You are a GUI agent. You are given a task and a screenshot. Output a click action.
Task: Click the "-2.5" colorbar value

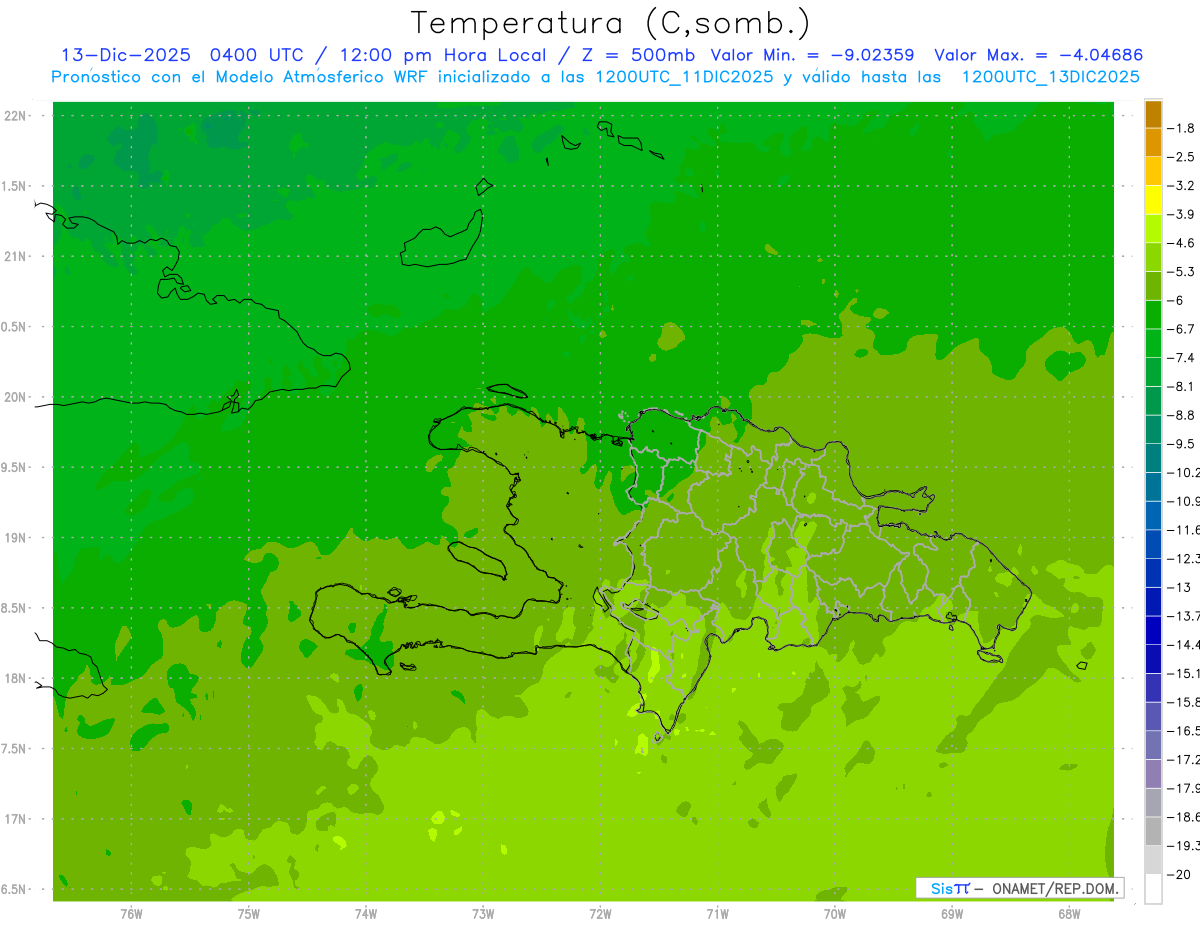[x=1180, y=157]
